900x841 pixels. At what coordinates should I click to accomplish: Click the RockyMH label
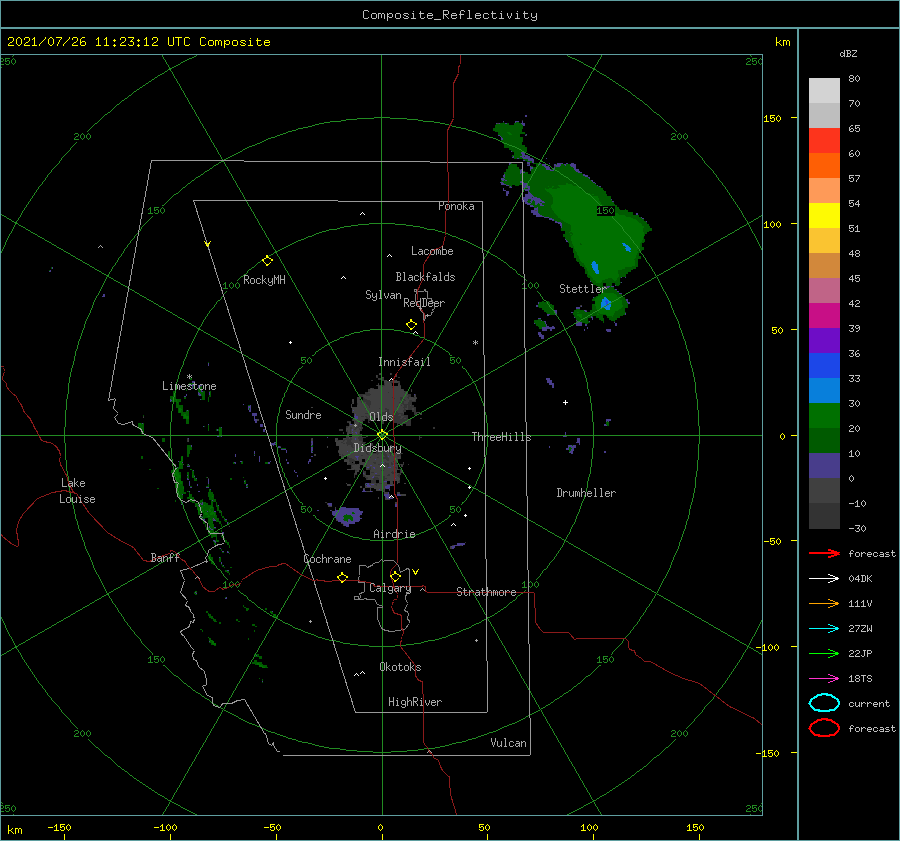point(264,280)
